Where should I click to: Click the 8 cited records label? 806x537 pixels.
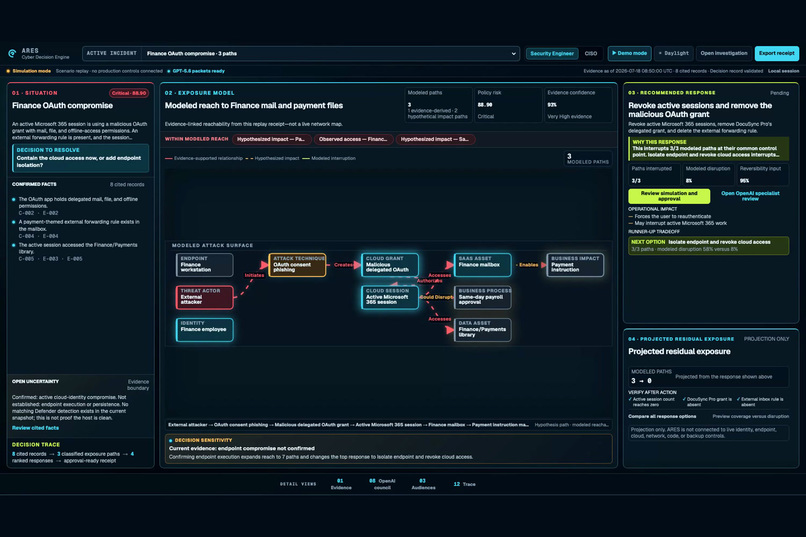(x=127, y=184)
